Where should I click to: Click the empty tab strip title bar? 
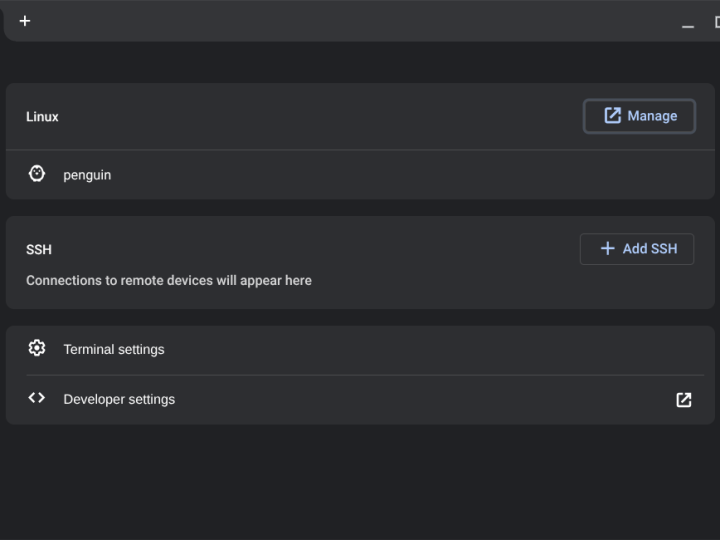[x=350, y=21]
